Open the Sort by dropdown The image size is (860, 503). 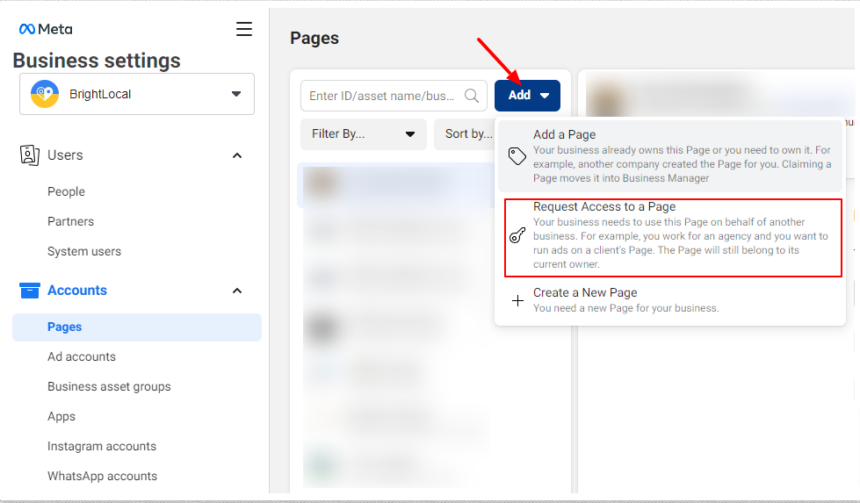click(462, 134)
